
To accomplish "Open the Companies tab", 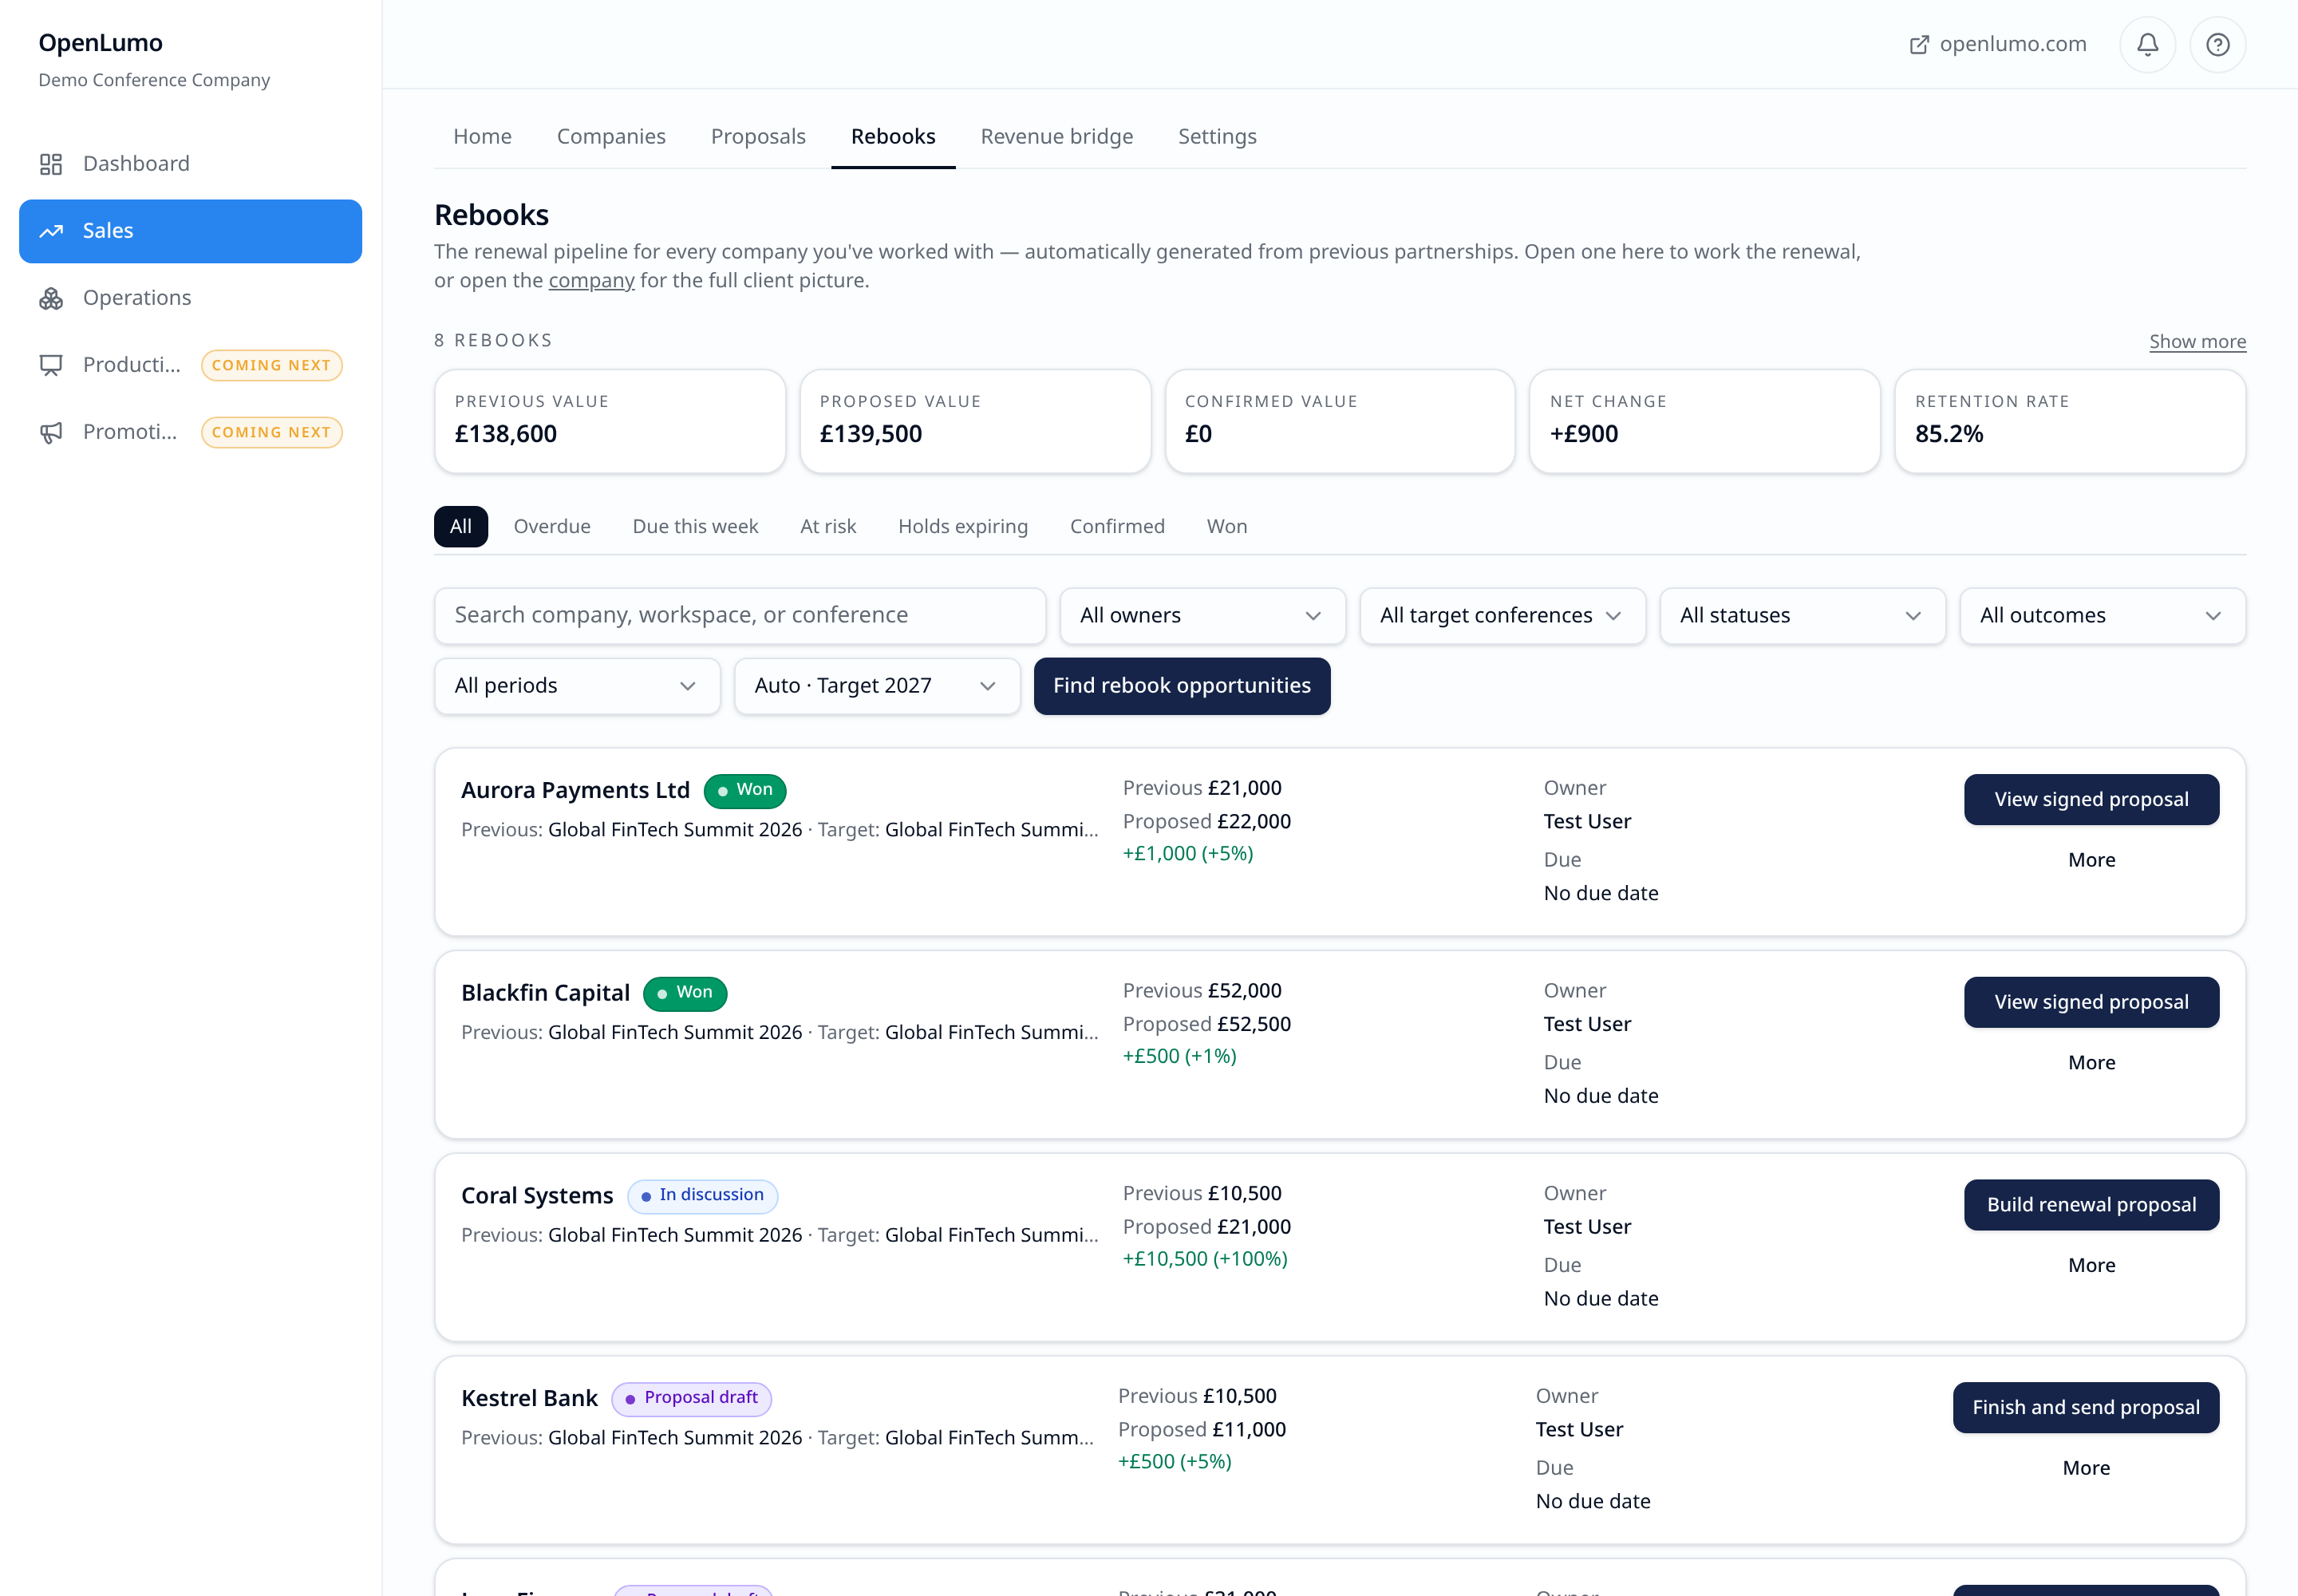I will (x=611, y=137).
